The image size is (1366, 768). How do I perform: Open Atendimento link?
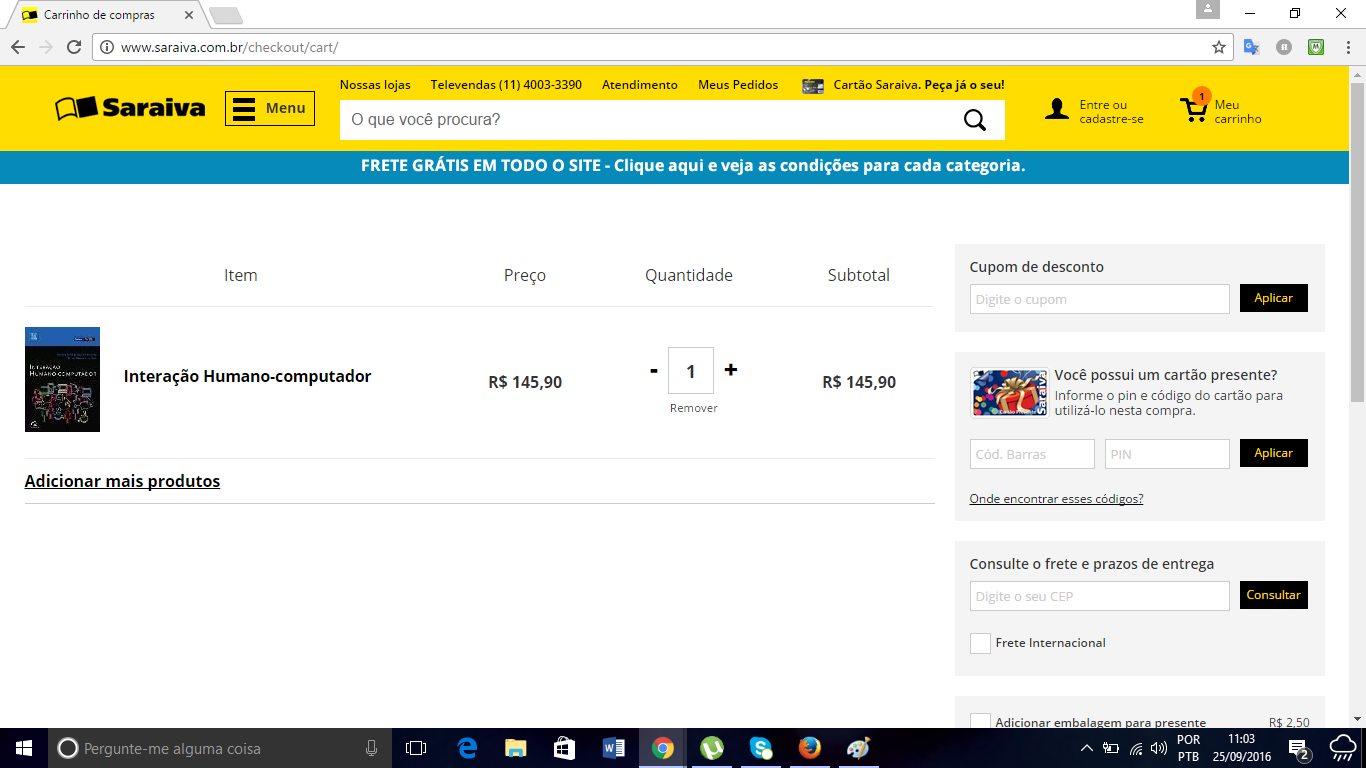point(640,85)
